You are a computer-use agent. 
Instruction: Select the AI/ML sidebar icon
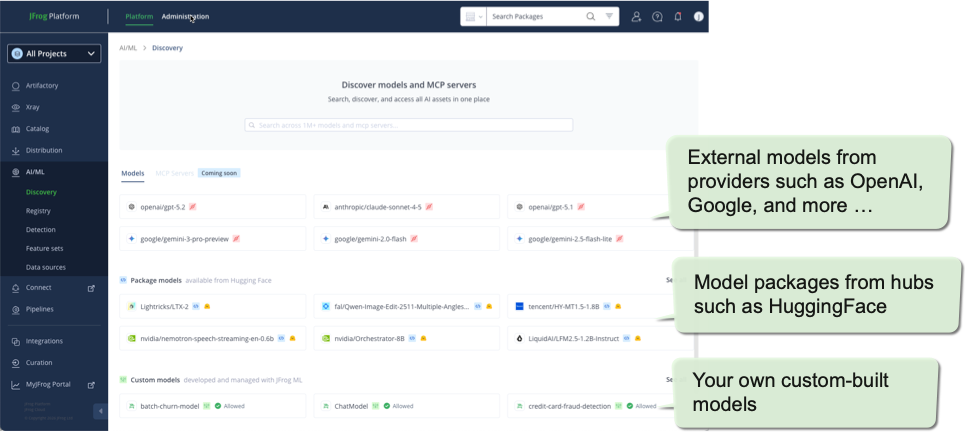16,173
